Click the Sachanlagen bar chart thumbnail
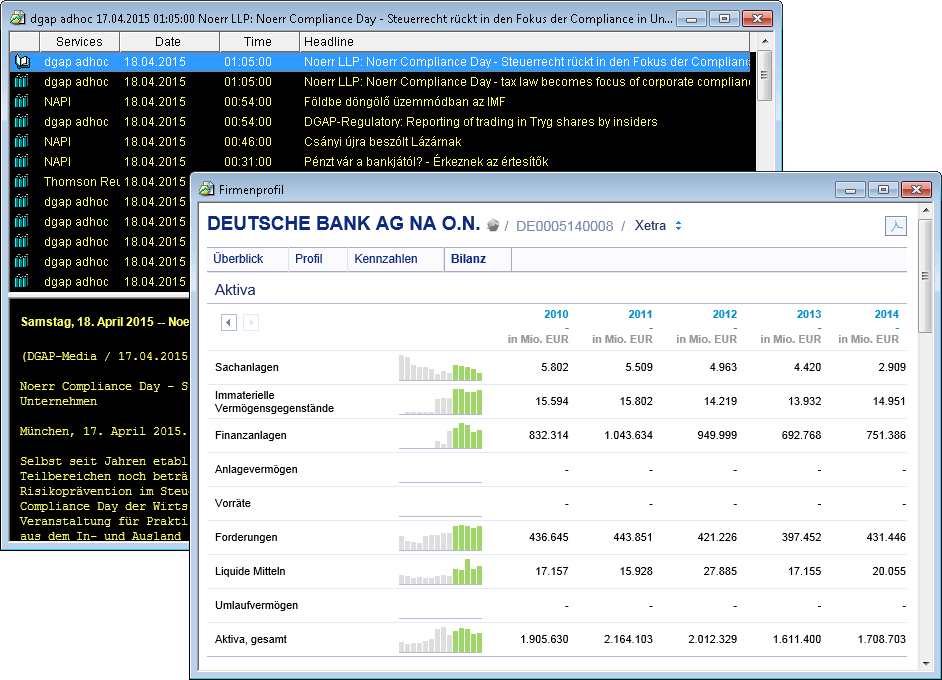The width and height of the screenshot is (942, 680). click(440, 368)
